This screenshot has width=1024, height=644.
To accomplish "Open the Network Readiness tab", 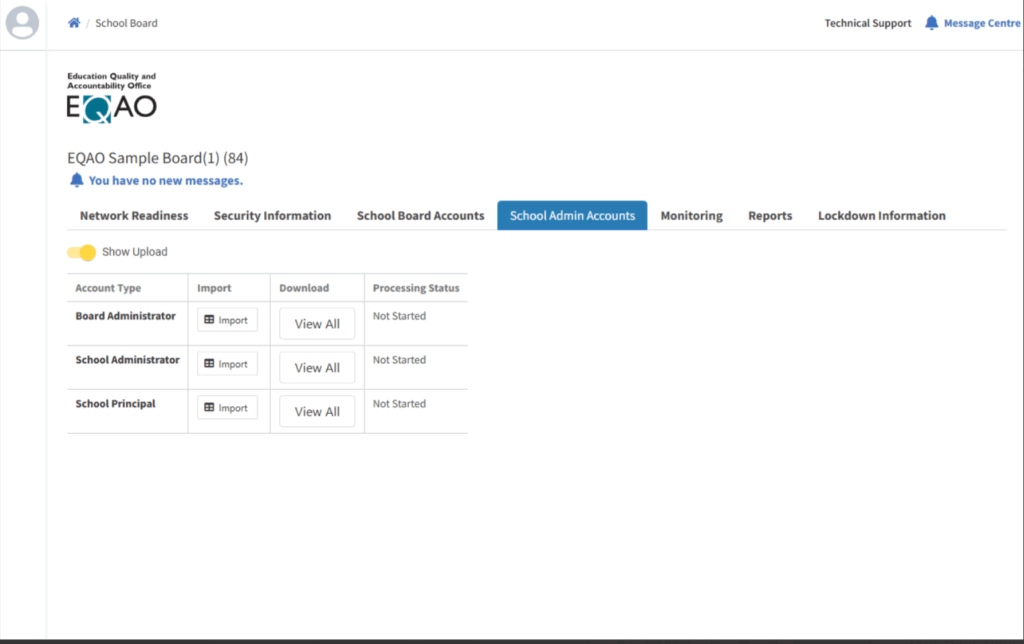I will [x=134, y=216].
